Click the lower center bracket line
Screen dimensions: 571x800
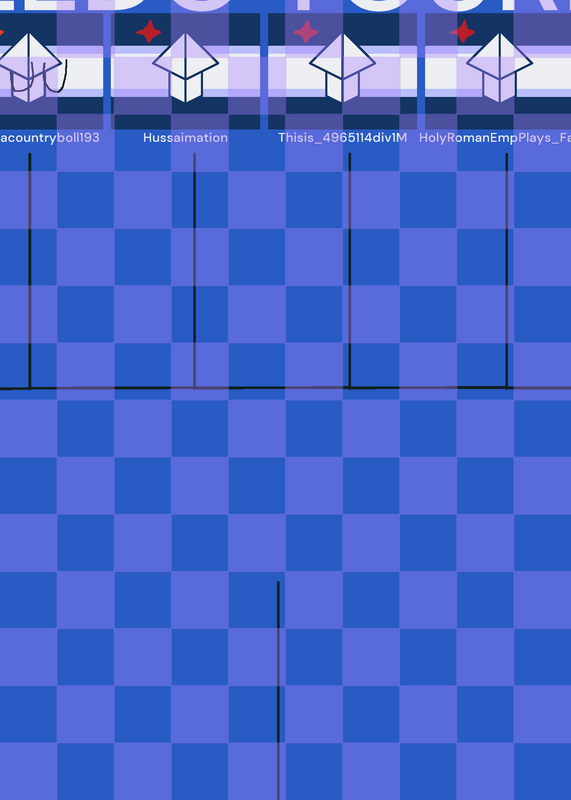[278, 690]
